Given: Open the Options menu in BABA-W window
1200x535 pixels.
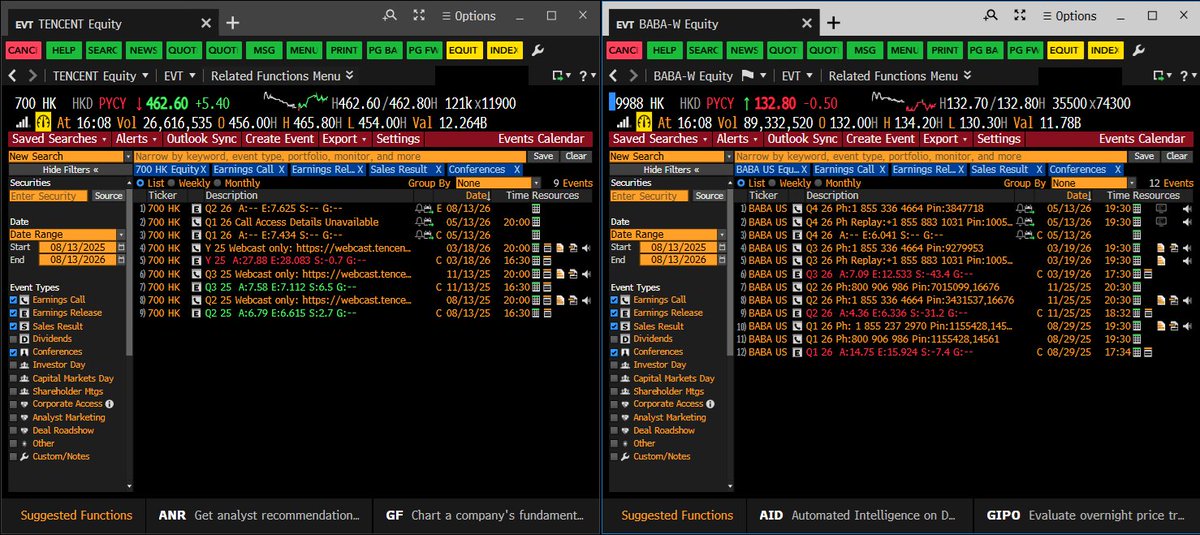Looking at the screenshot, I should 1070,15.
